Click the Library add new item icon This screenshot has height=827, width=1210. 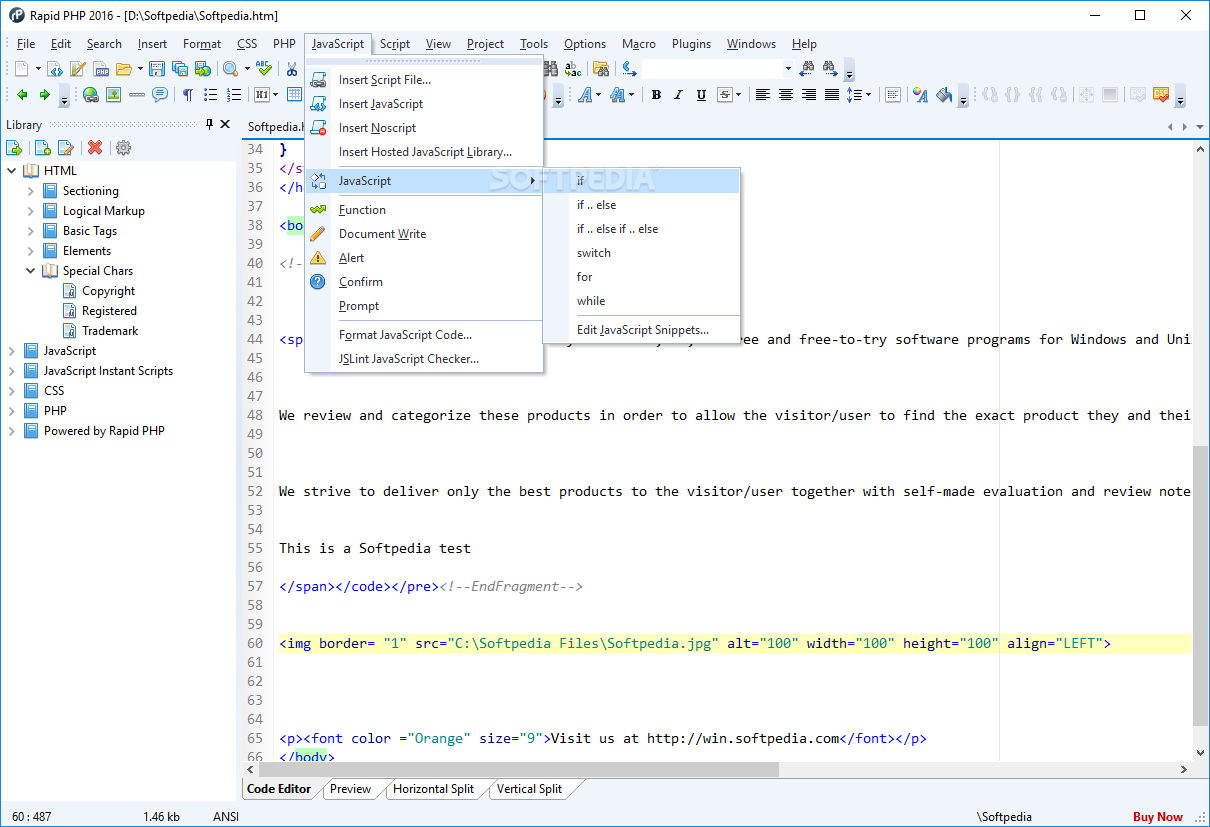(43, 148)
